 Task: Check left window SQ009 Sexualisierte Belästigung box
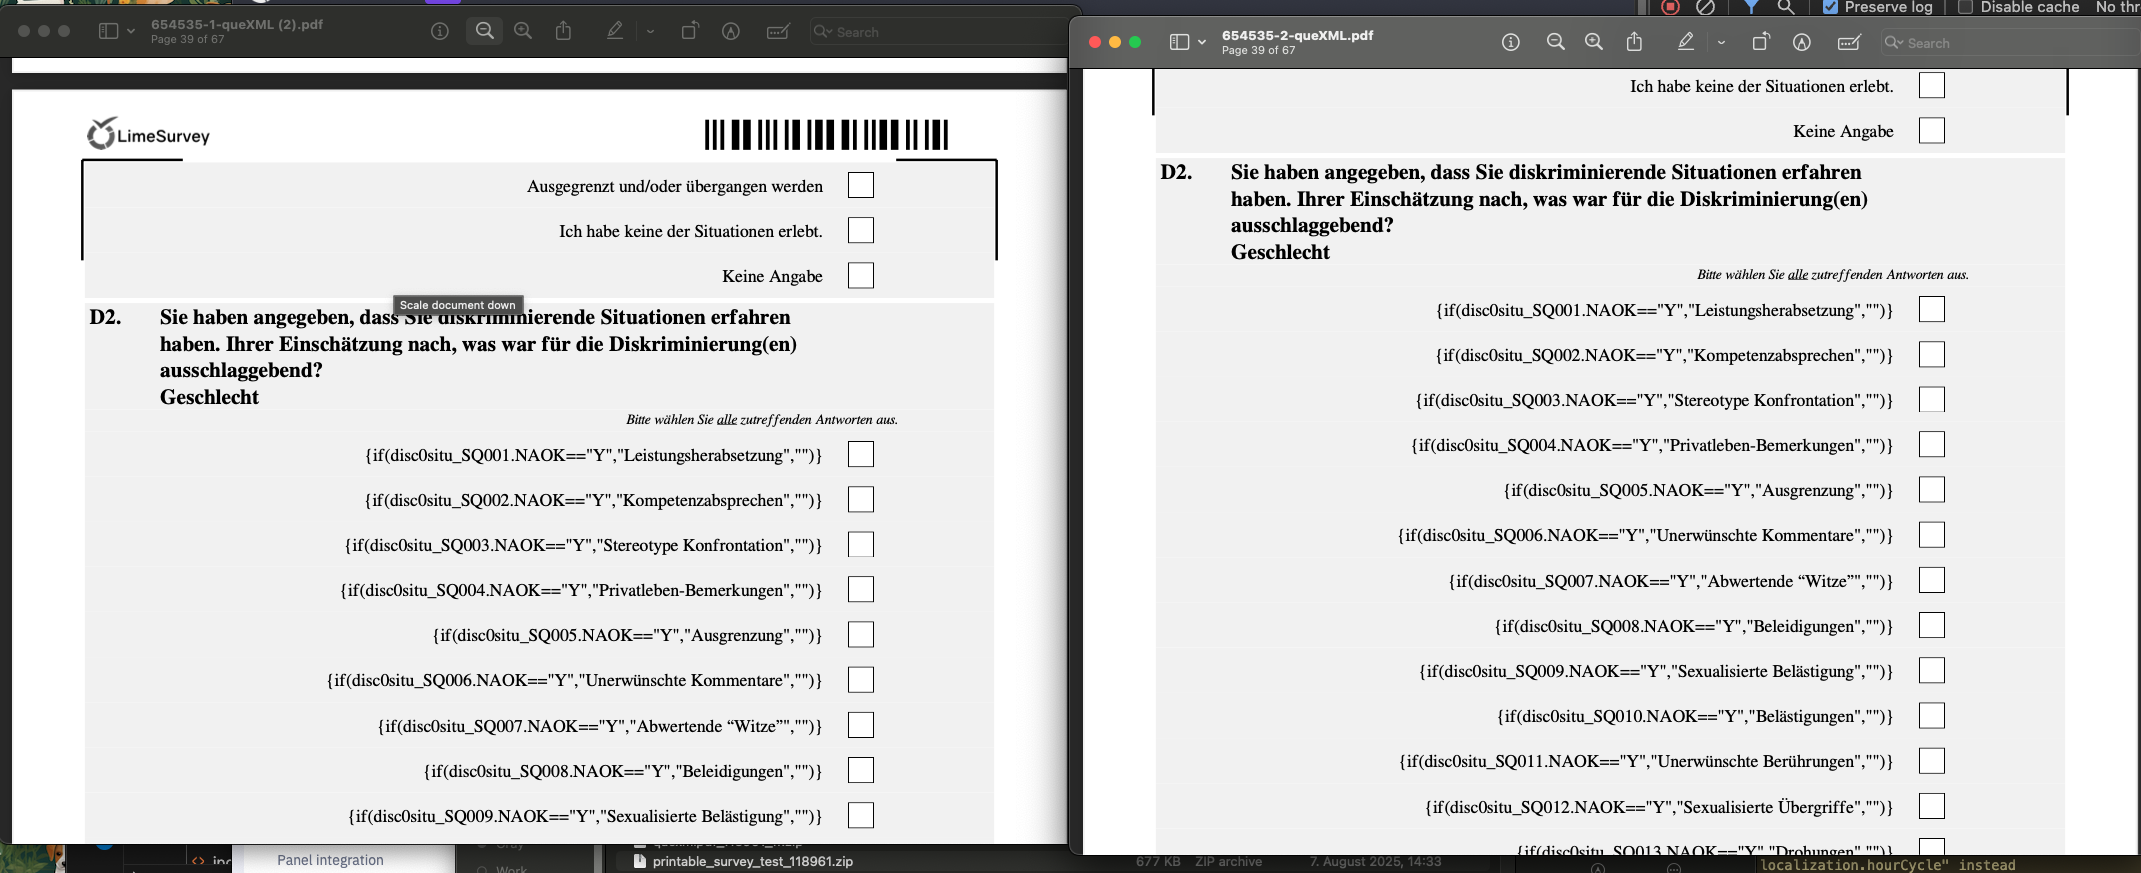(x=861, y=815)
